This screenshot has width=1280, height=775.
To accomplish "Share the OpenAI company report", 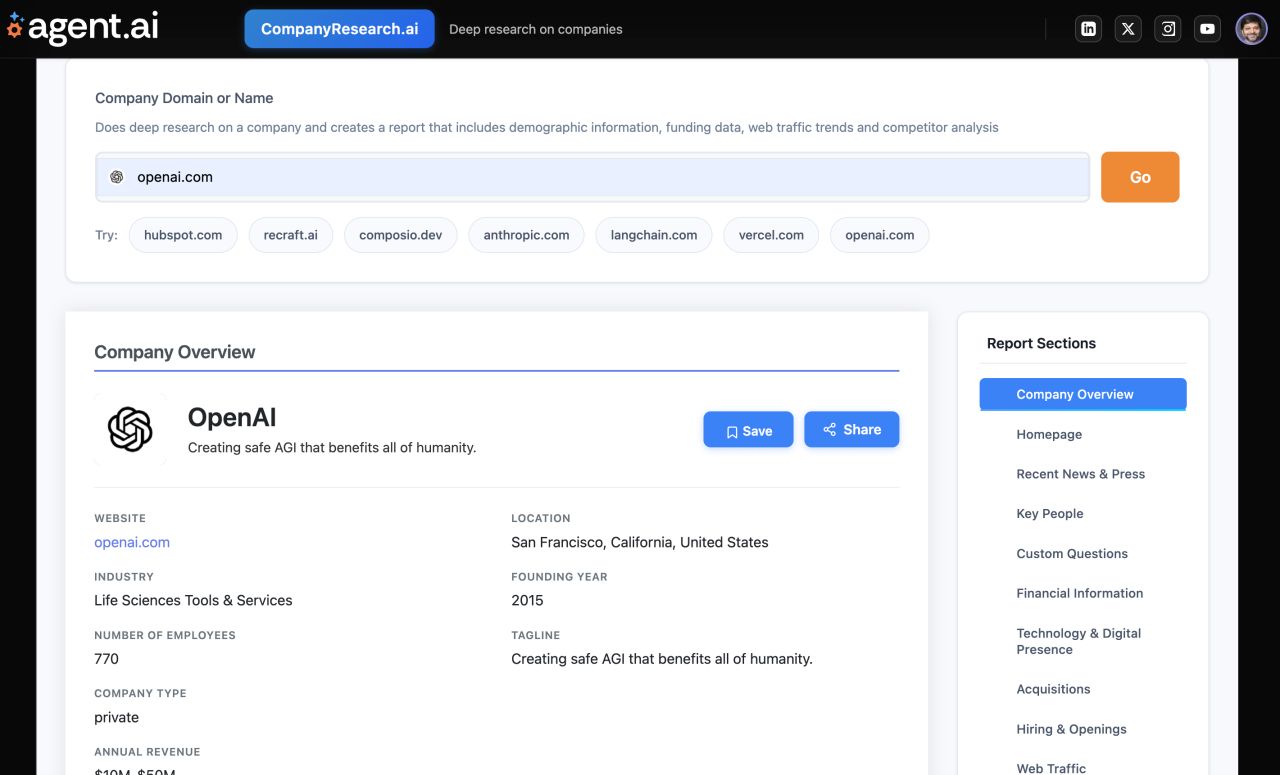I will click(x=851, y=429).
